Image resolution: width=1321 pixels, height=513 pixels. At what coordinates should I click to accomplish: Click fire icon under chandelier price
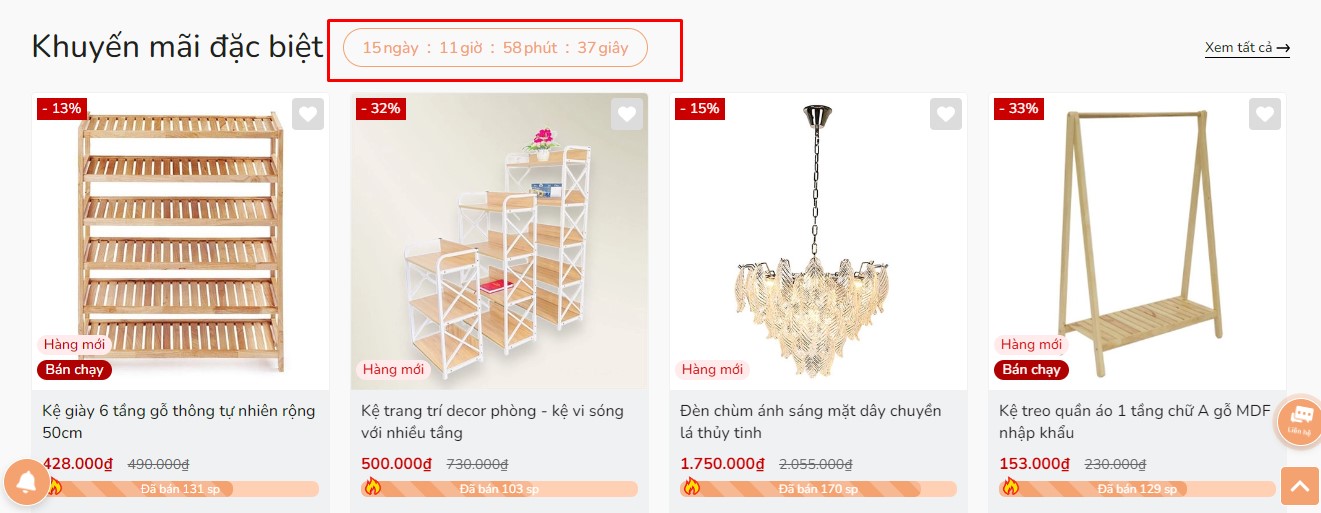[x=691, y=487]
